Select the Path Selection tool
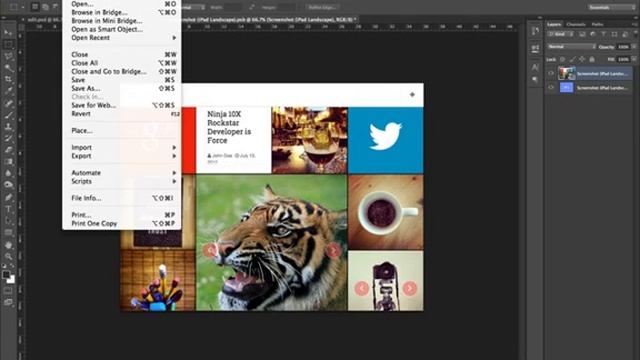The width and height of the screenshot is (640, 360). point(9,221)
